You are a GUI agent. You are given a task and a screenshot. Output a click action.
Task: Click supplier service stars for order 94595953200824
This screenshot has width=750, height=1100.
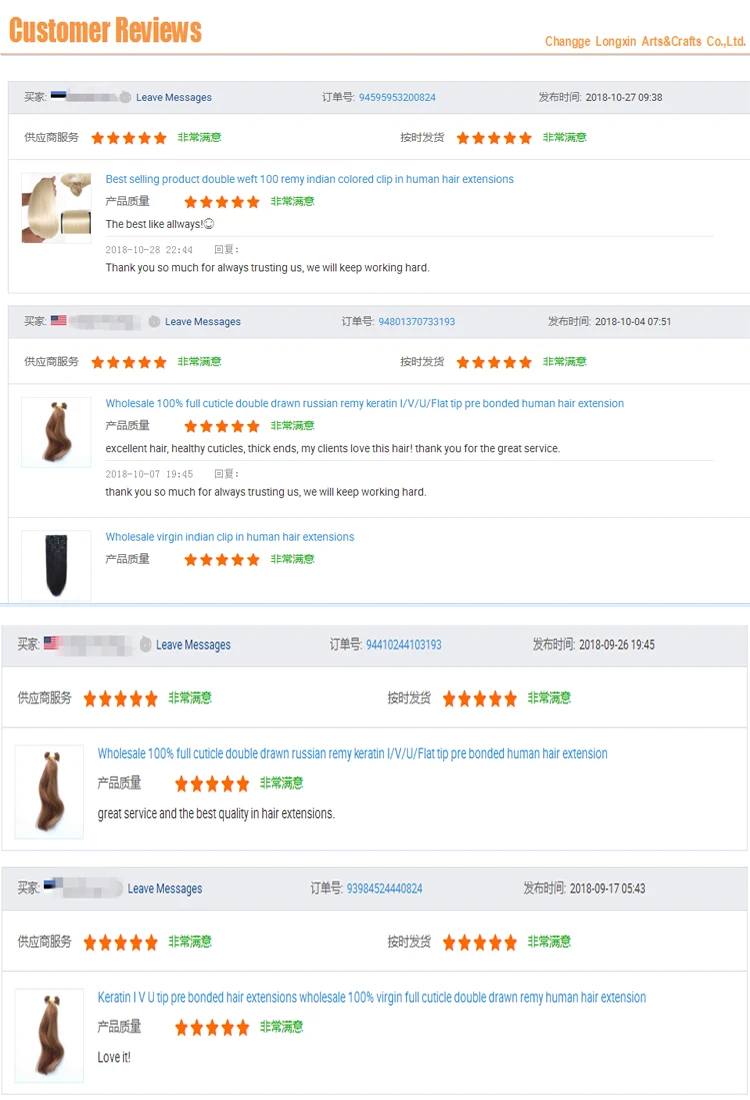129,138
